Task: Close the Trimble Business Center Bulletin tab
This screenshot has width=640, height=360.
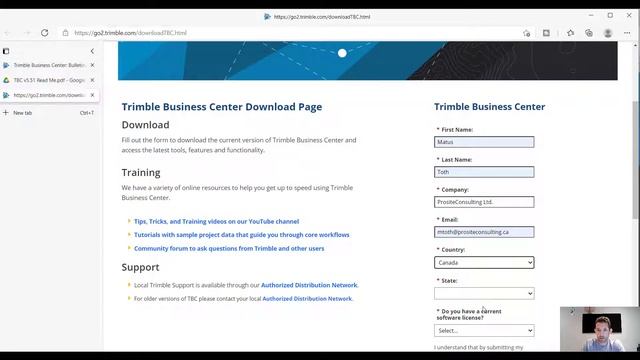Action: tap(92, 65)
